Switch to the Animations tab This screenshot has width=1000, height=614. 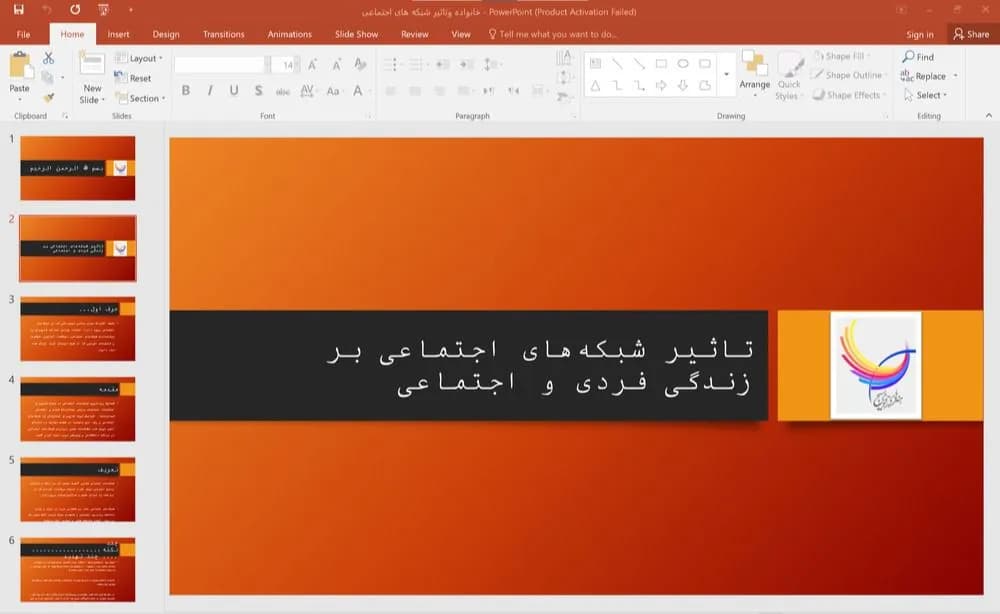[290, 34]
